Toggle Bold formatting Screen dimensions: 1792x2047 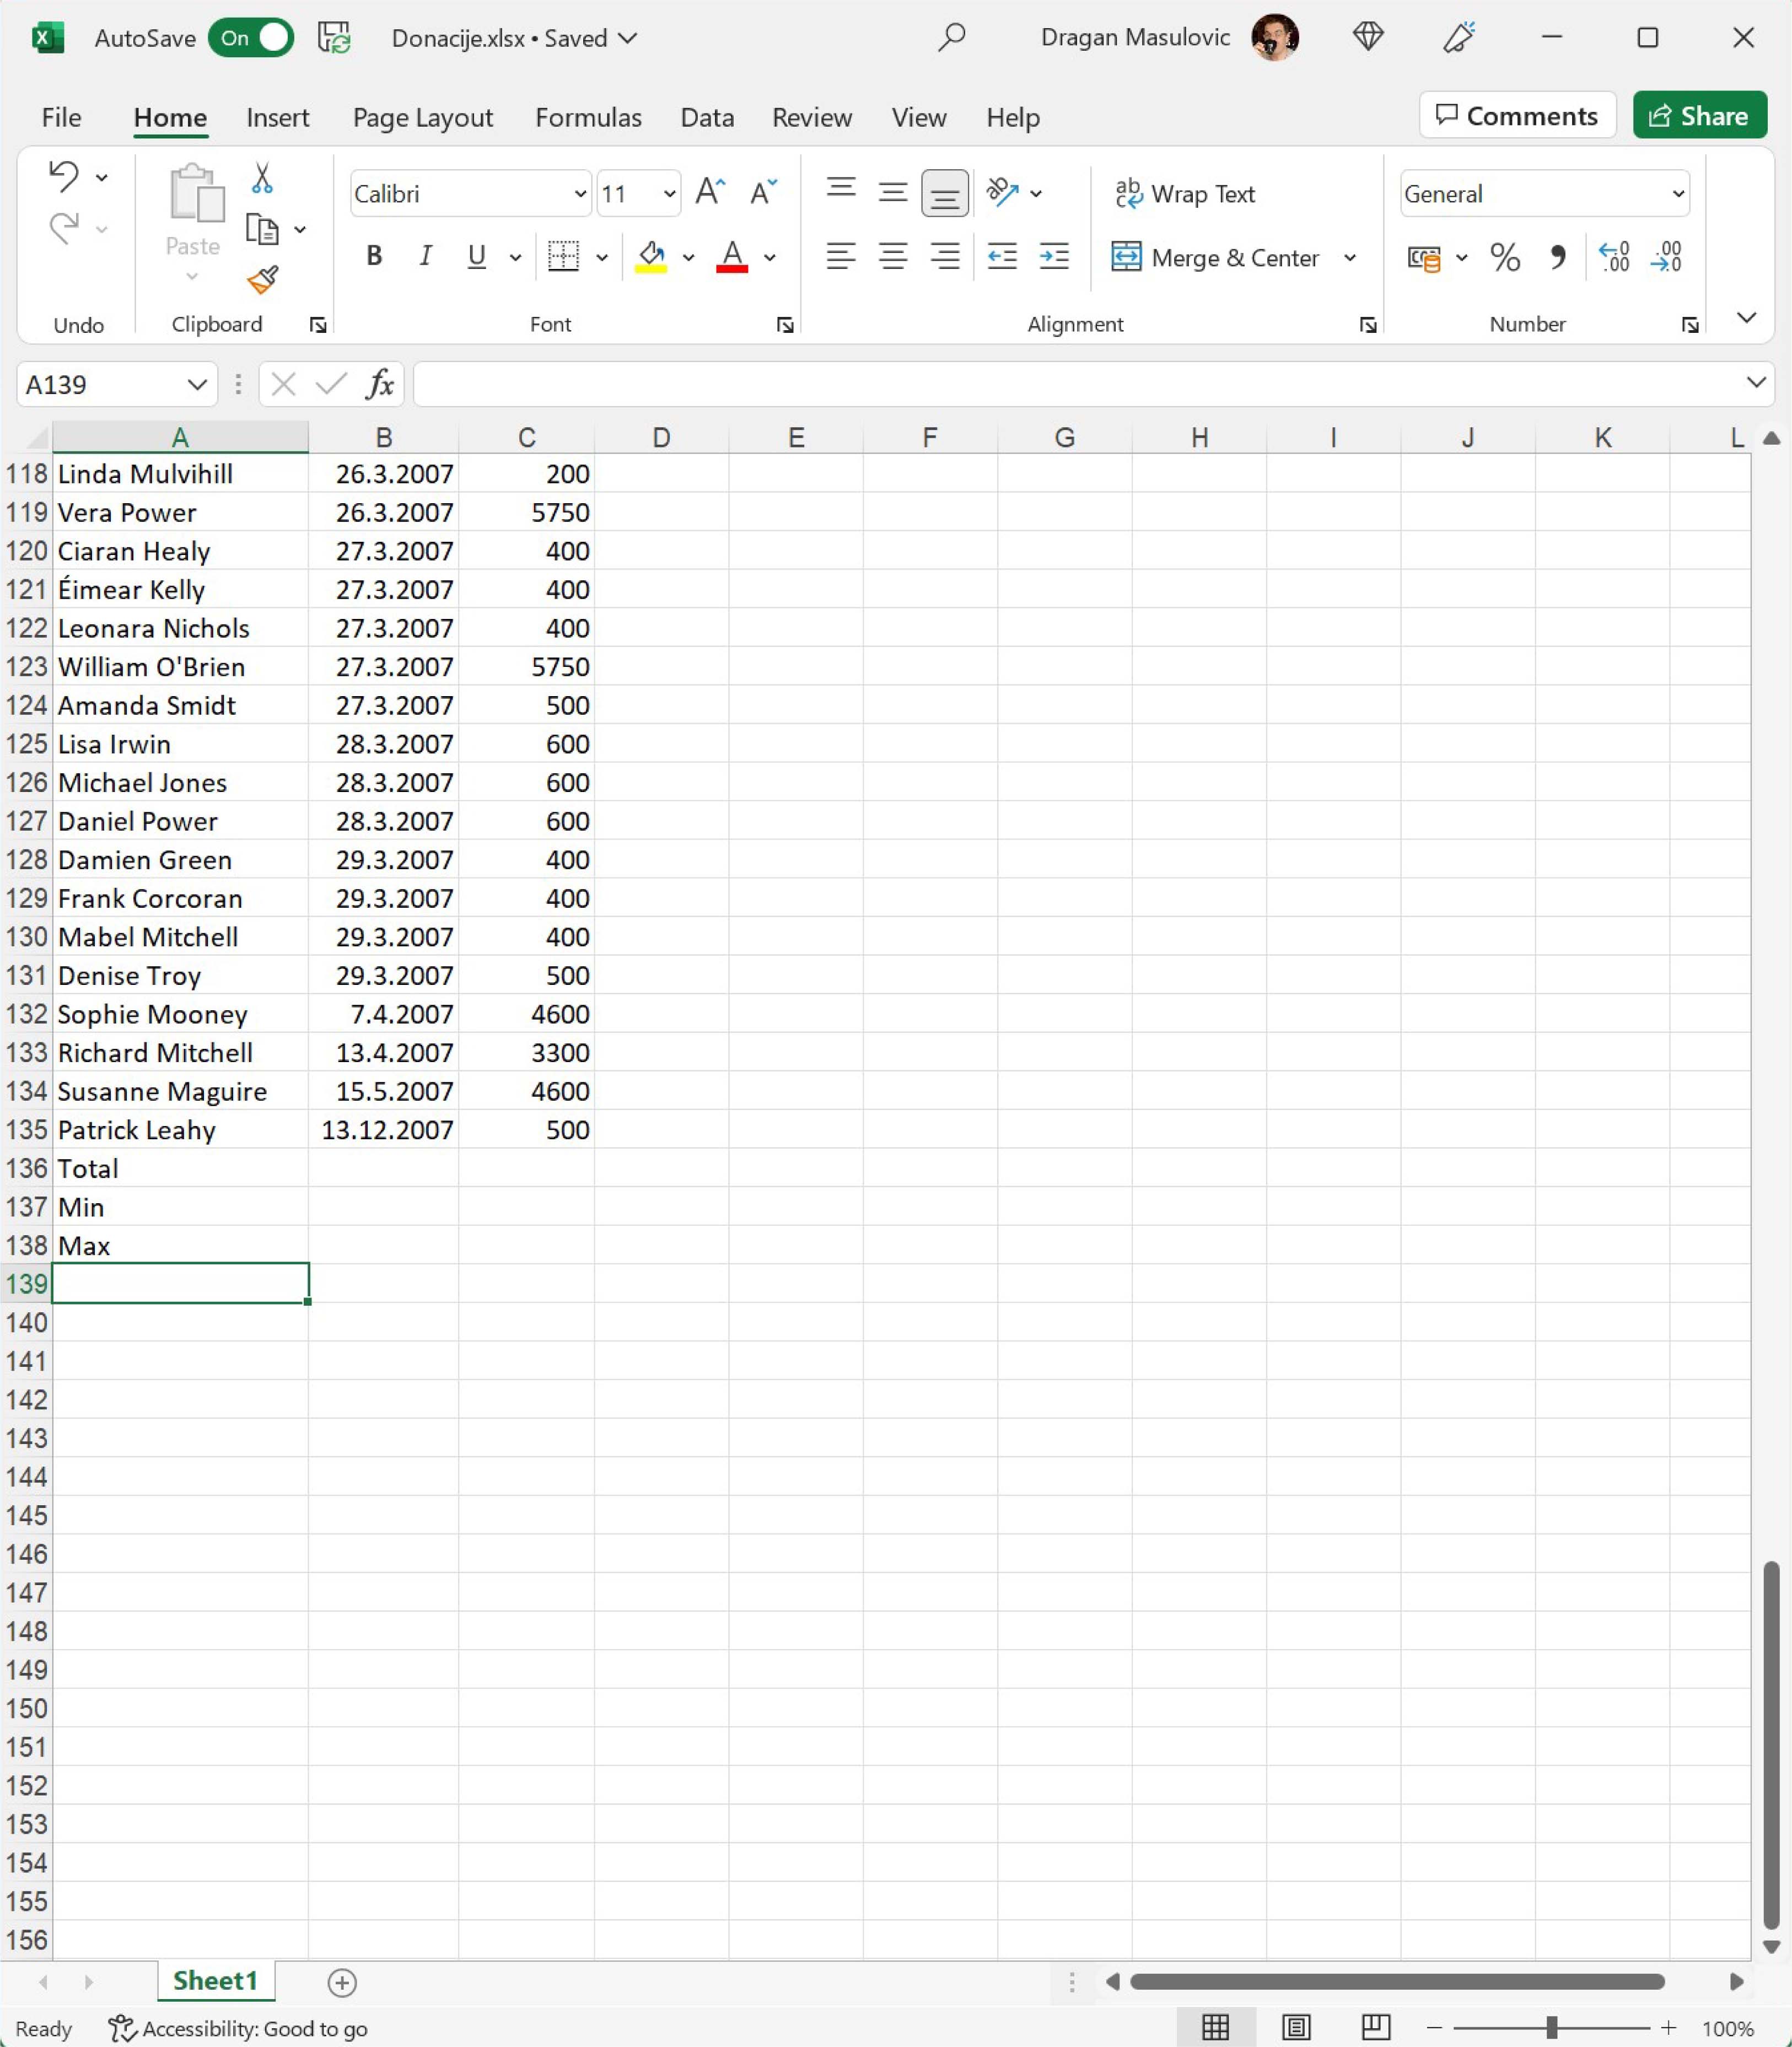click(x=374, y=257)
